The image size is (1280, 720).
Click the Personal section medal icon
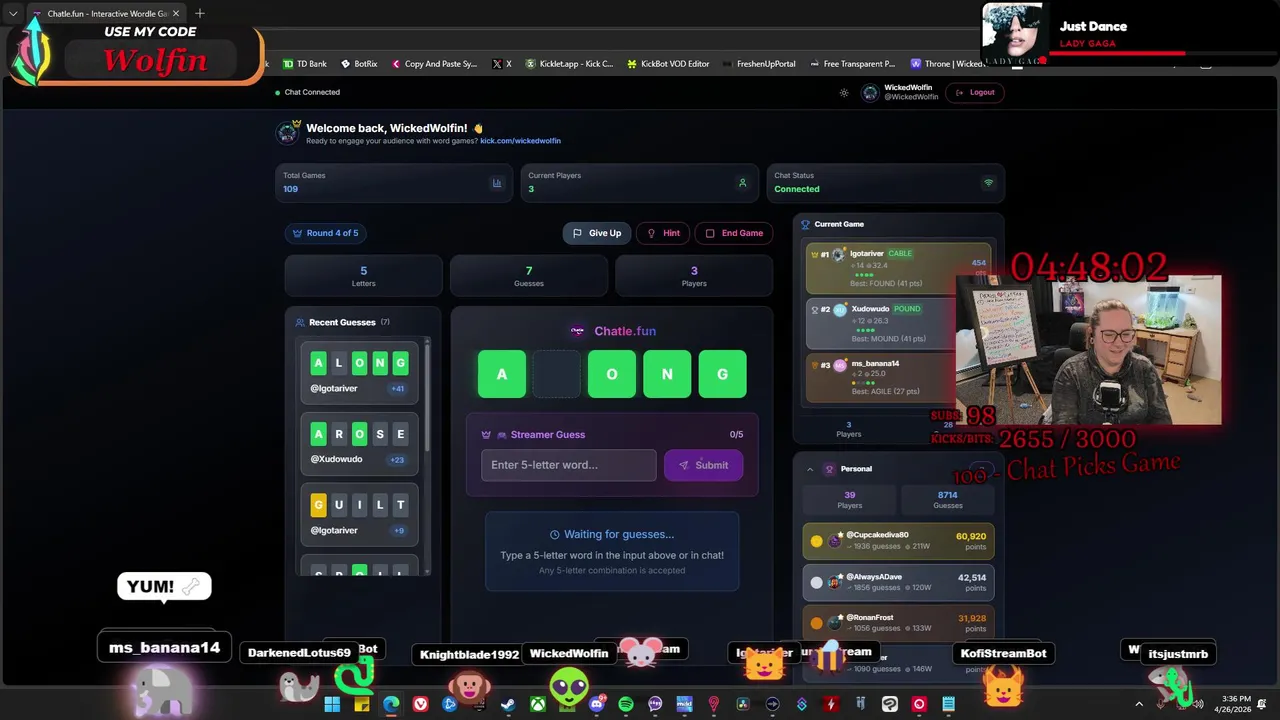tap(829, 469)
